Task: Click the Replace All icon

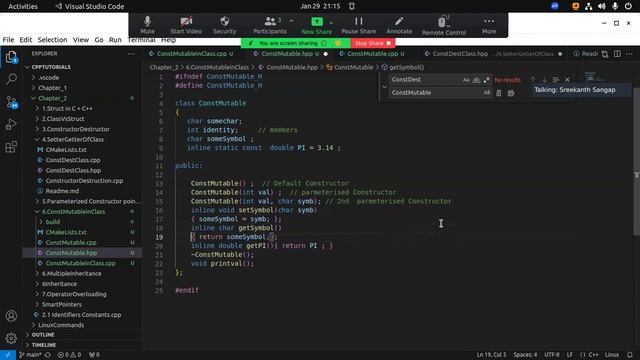Action: pos(511,93)
